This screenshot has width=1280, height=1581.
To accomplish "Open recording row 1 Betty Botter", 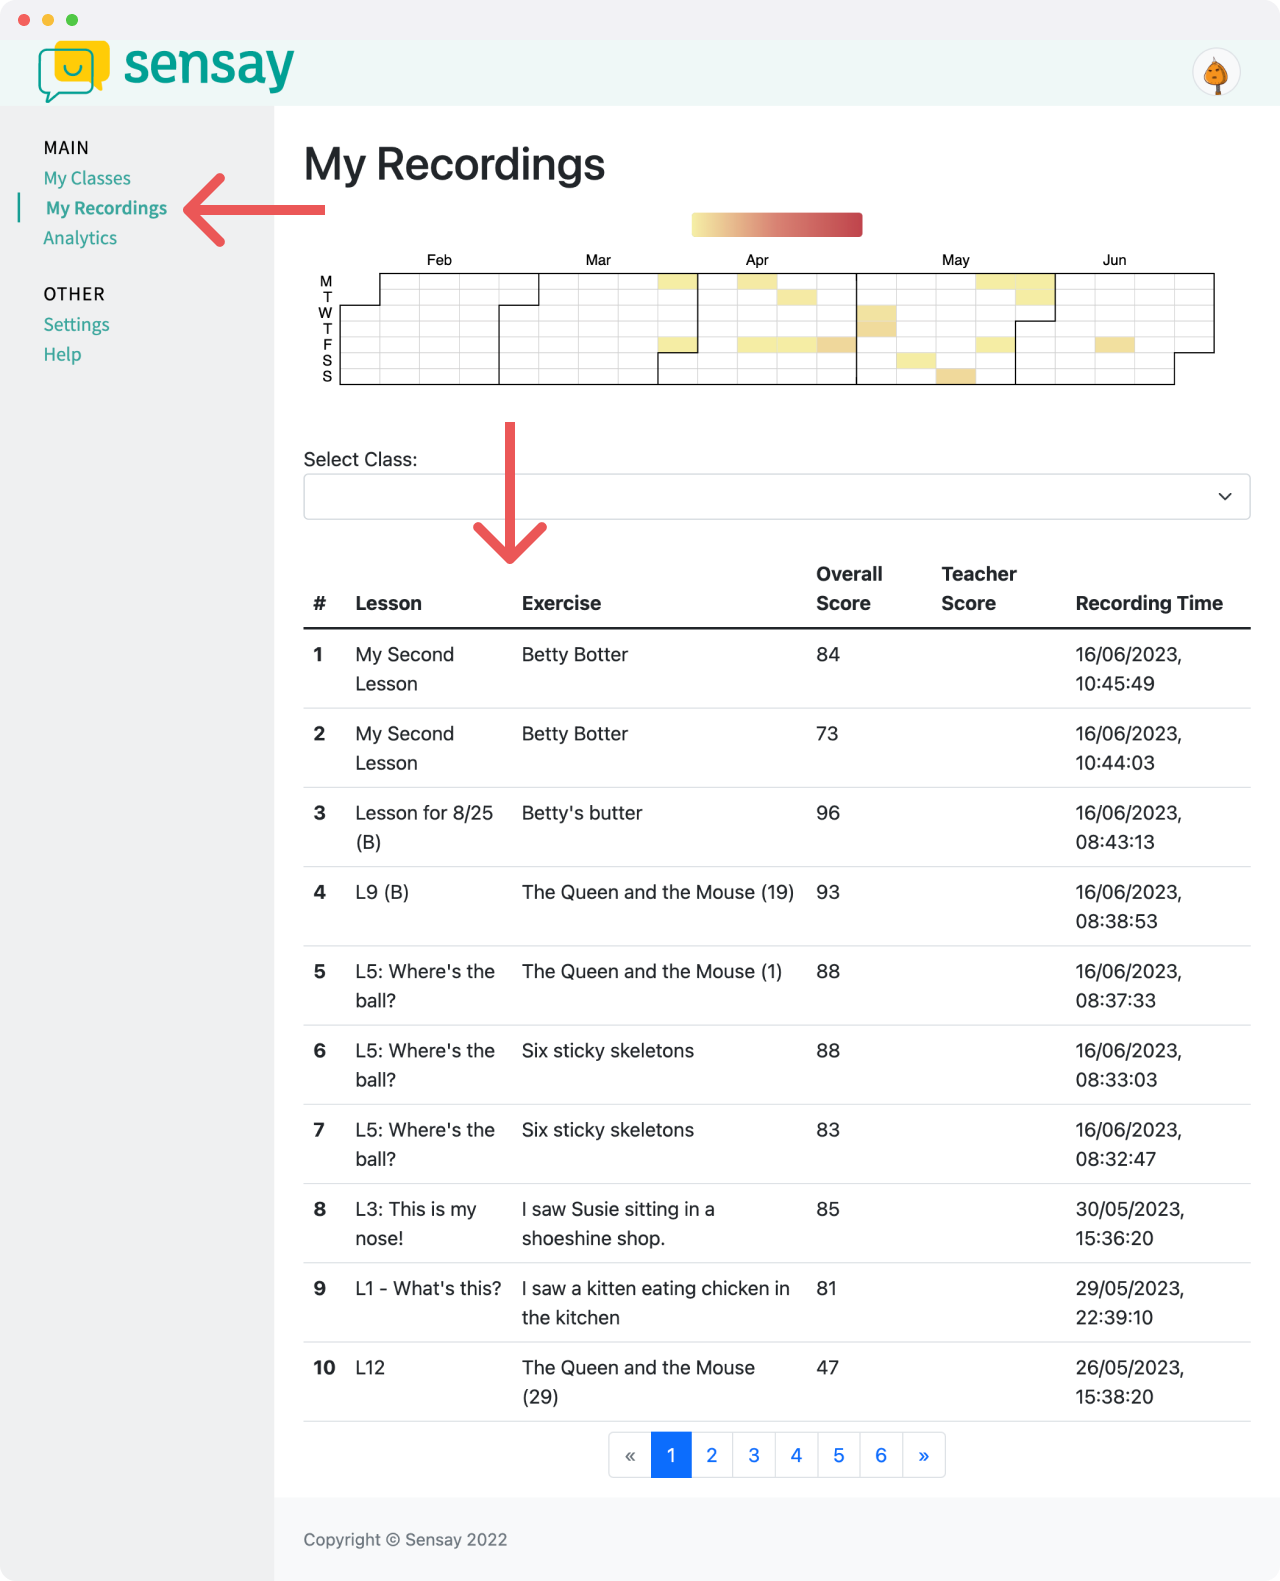I will click(x=575, y=655).
